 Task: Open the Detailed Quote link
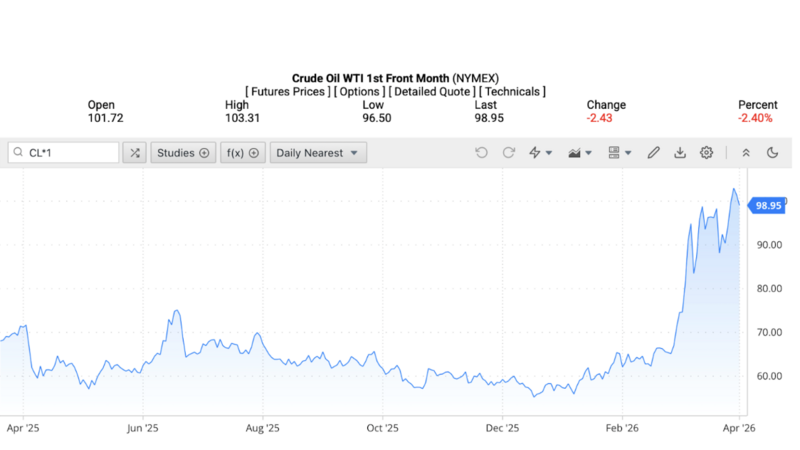(x=432, y=91)
